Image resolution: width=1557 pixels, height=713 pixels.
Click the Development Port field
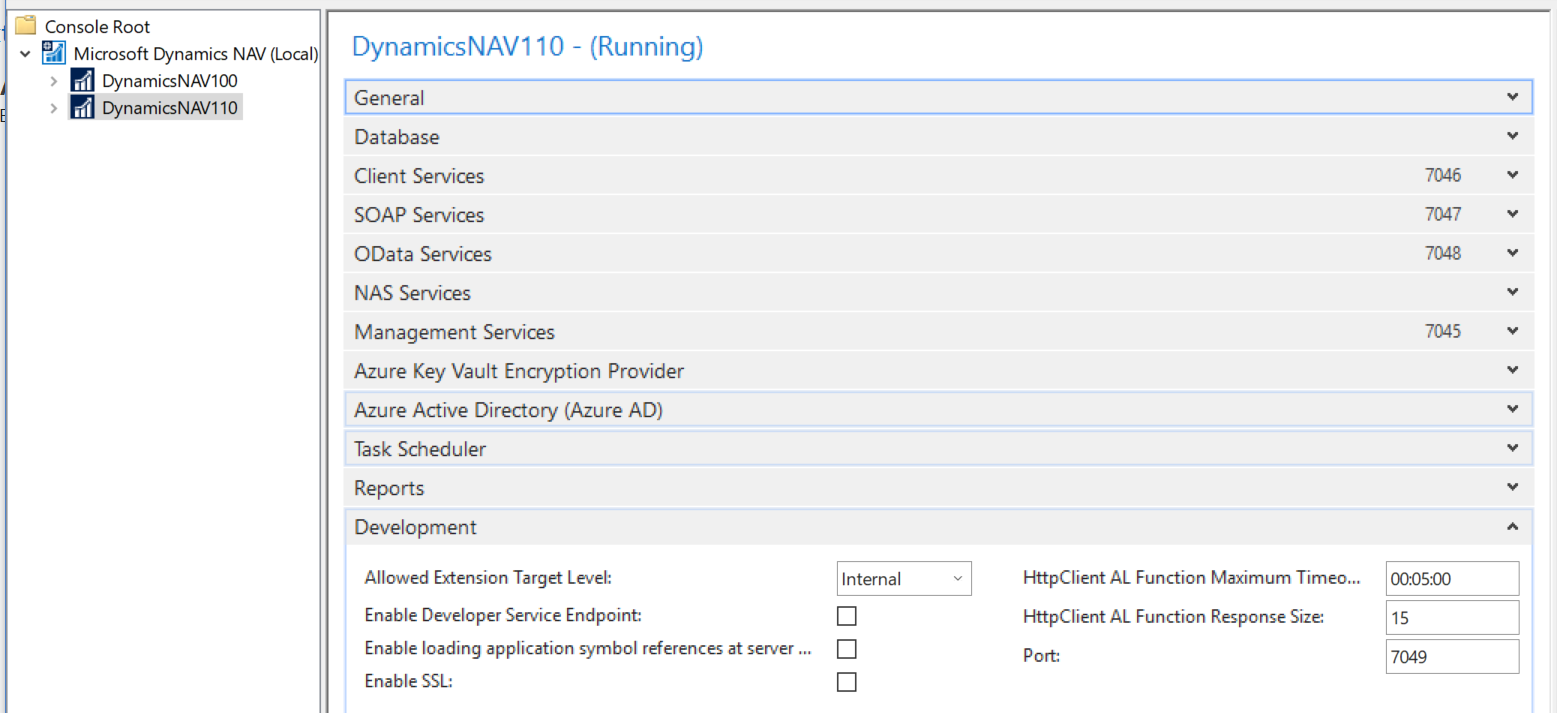tap(1452, 656)
